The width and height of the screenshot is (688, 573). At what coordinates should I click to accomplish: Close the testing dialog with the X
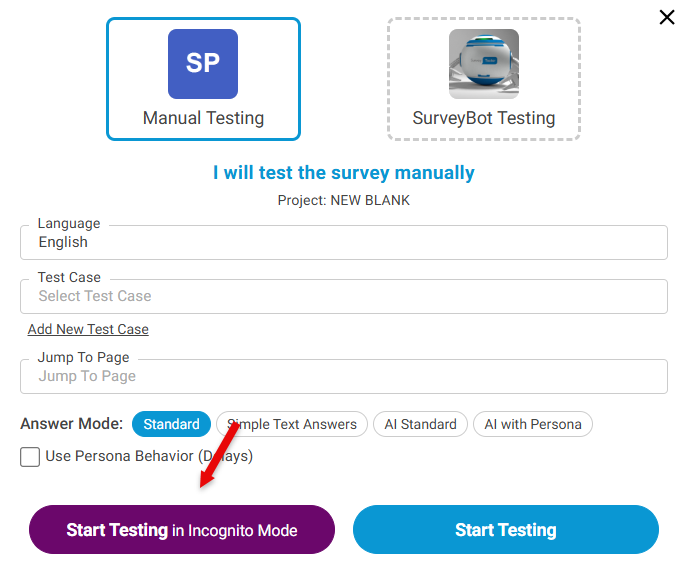point(667,17)
